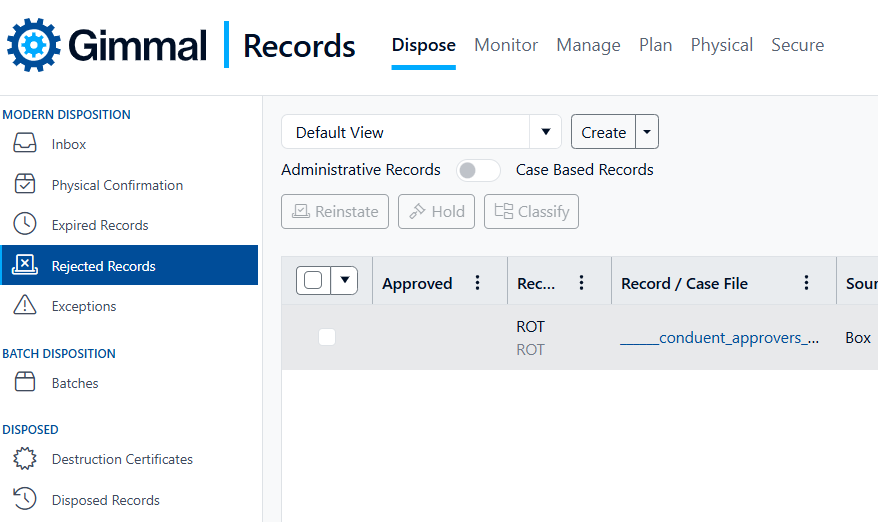Click the Exceptions warning triangle icon
Screen dimensions: 878x522
(25, 306)
